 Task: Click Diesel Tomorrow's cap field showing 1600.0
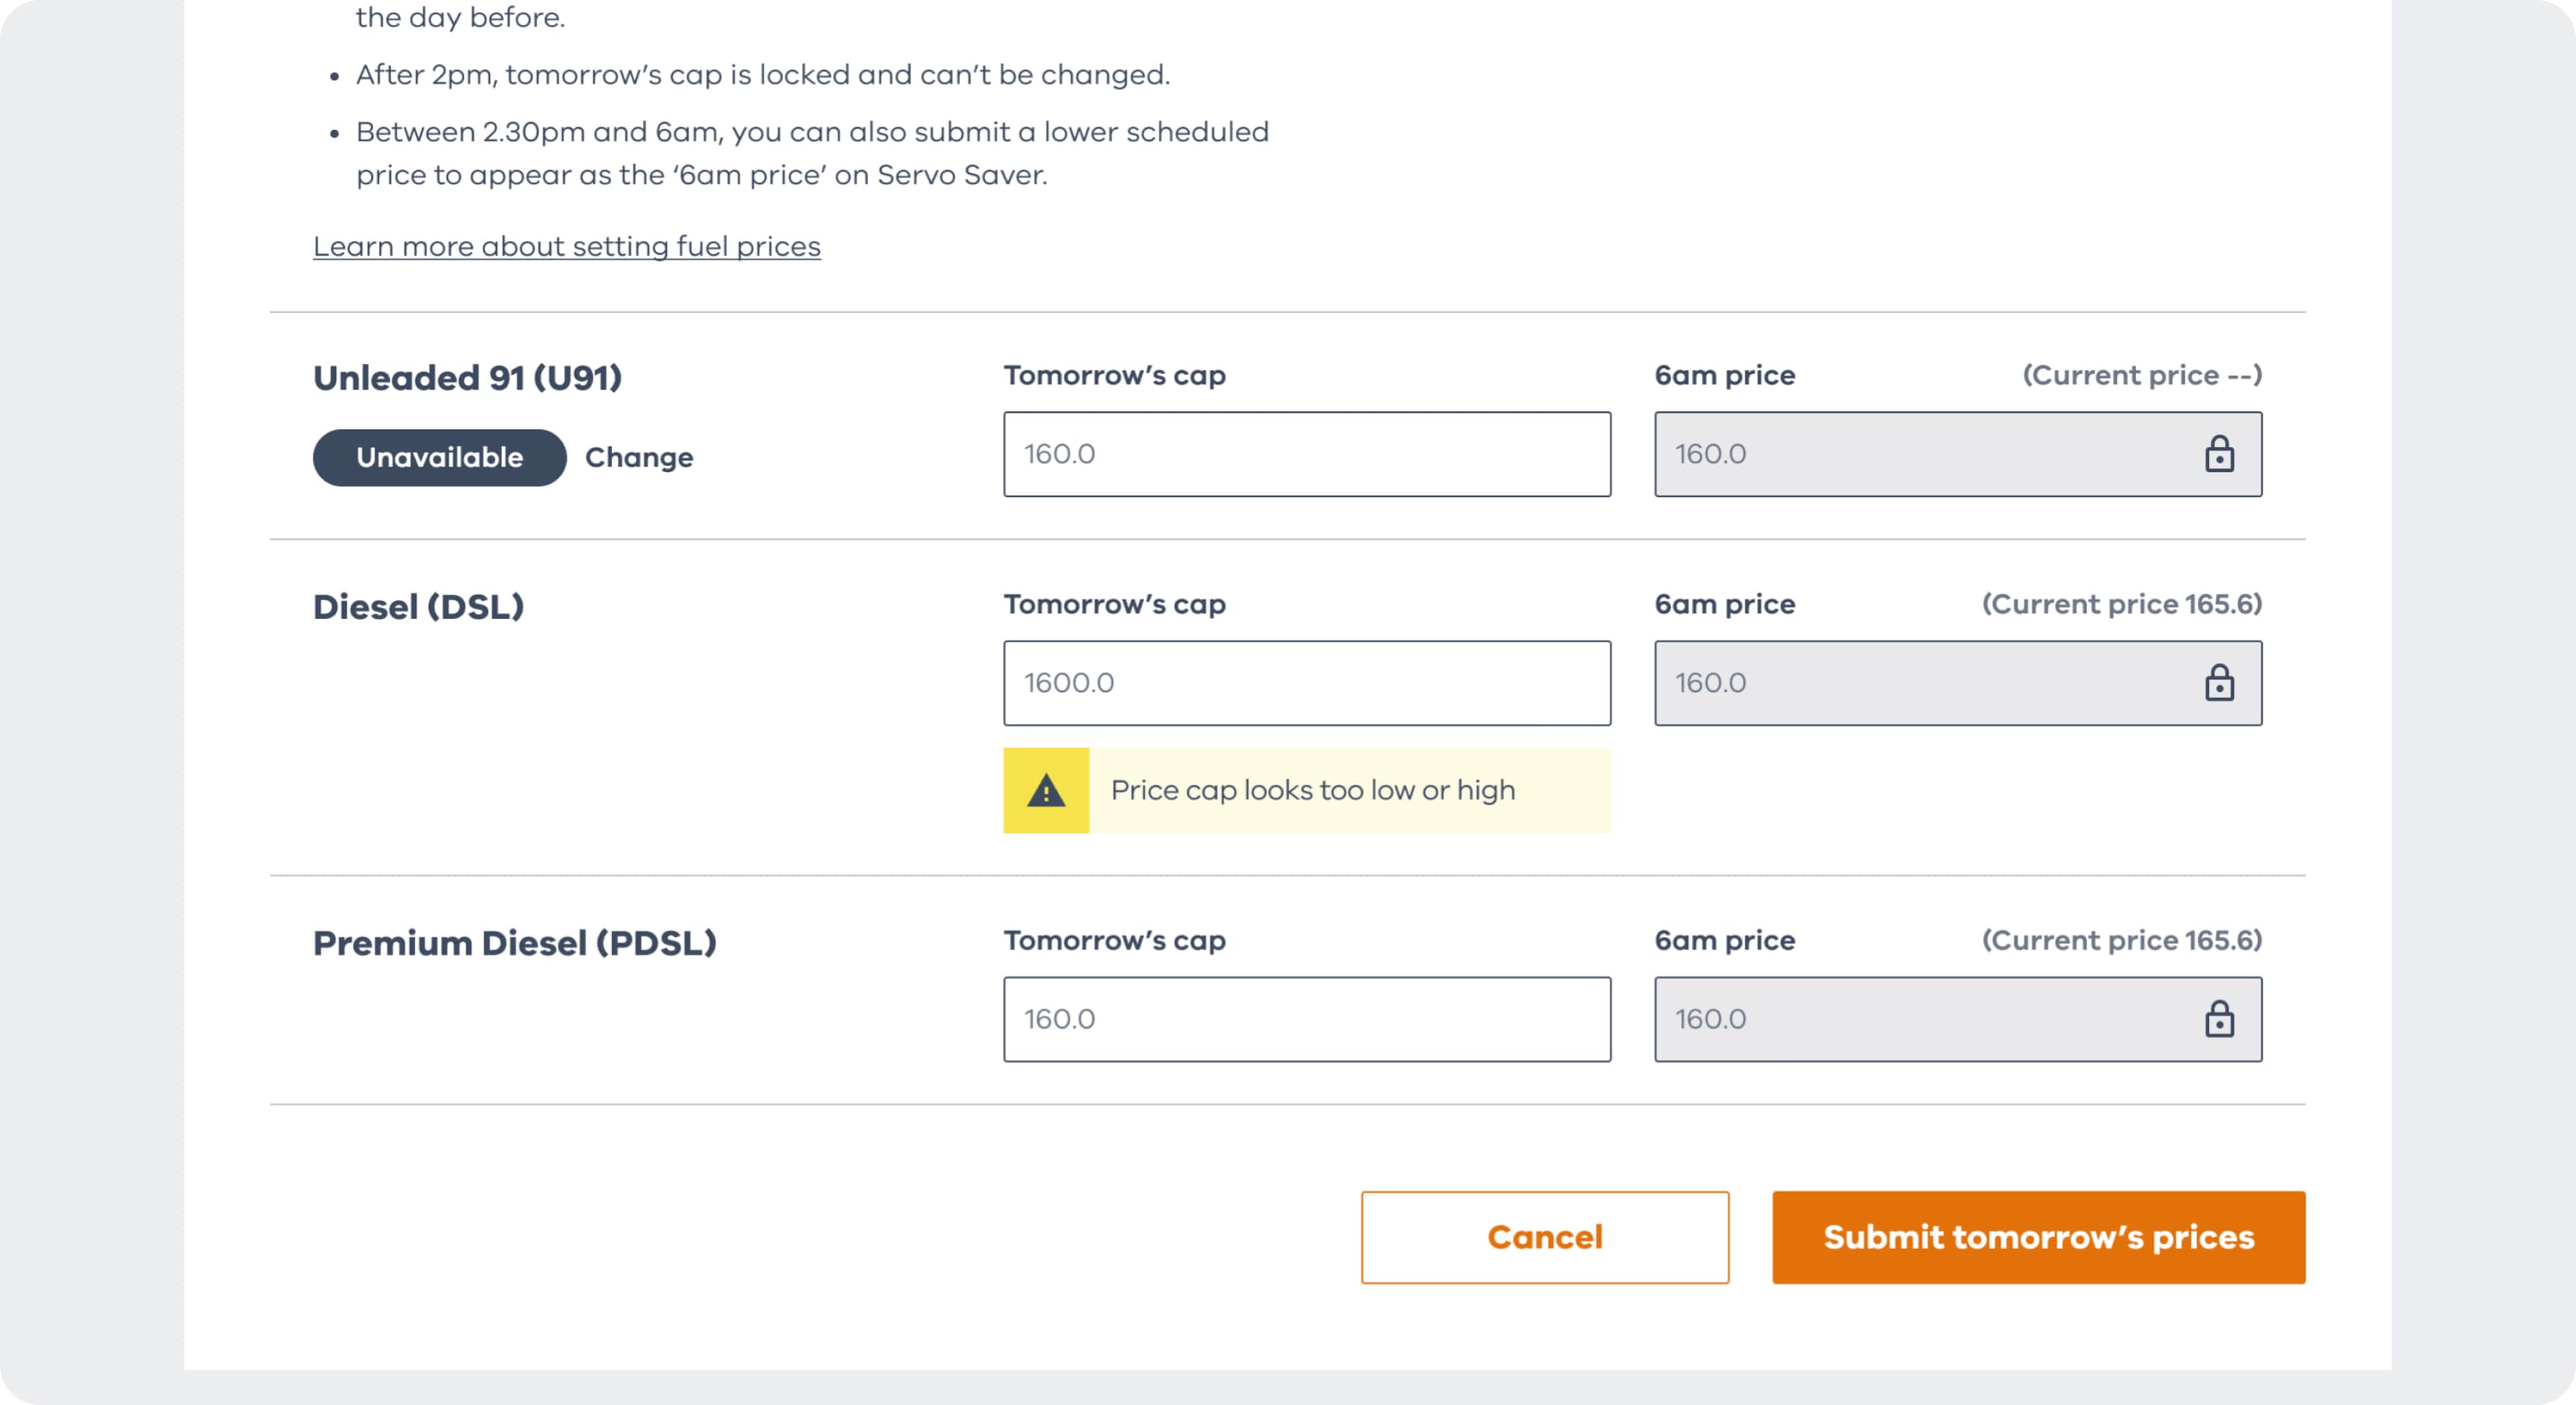(x=1306, y=683)
